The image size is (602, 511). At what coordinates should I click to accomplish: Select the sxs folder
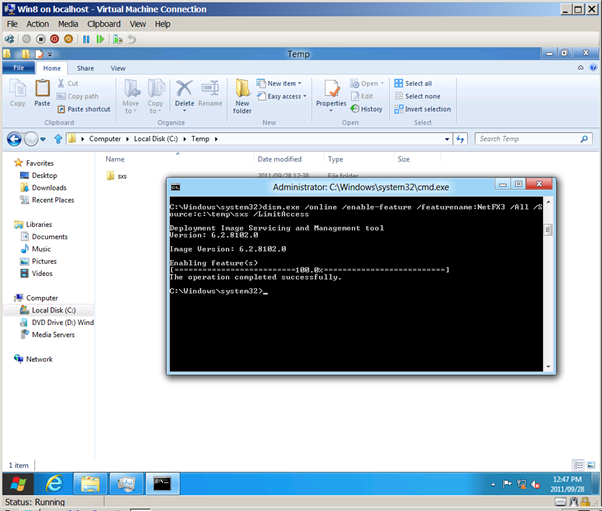point(116,176)
